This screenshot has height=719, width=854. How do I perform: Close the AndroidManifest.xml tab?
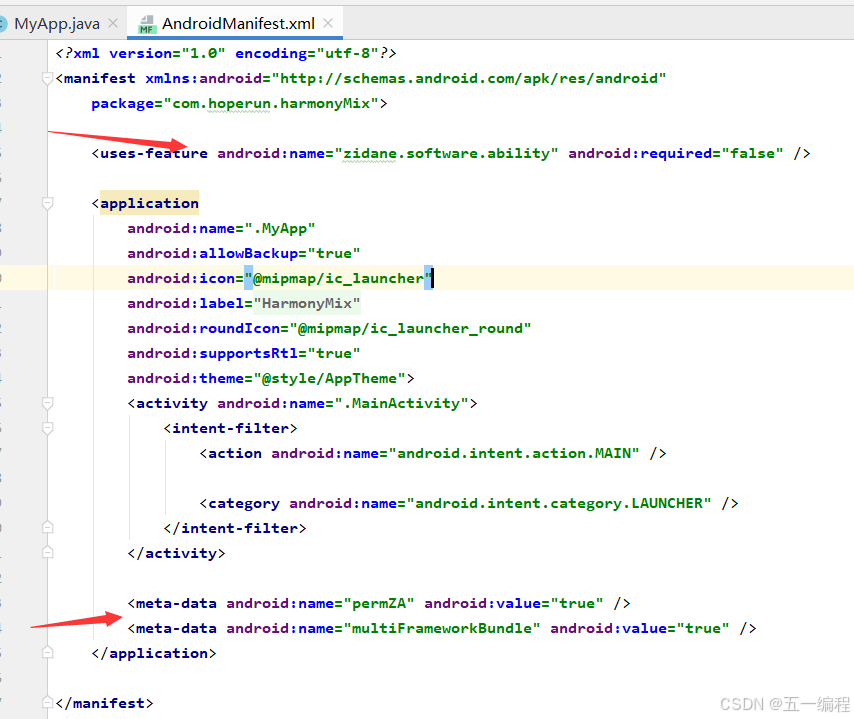pos(328,23)
